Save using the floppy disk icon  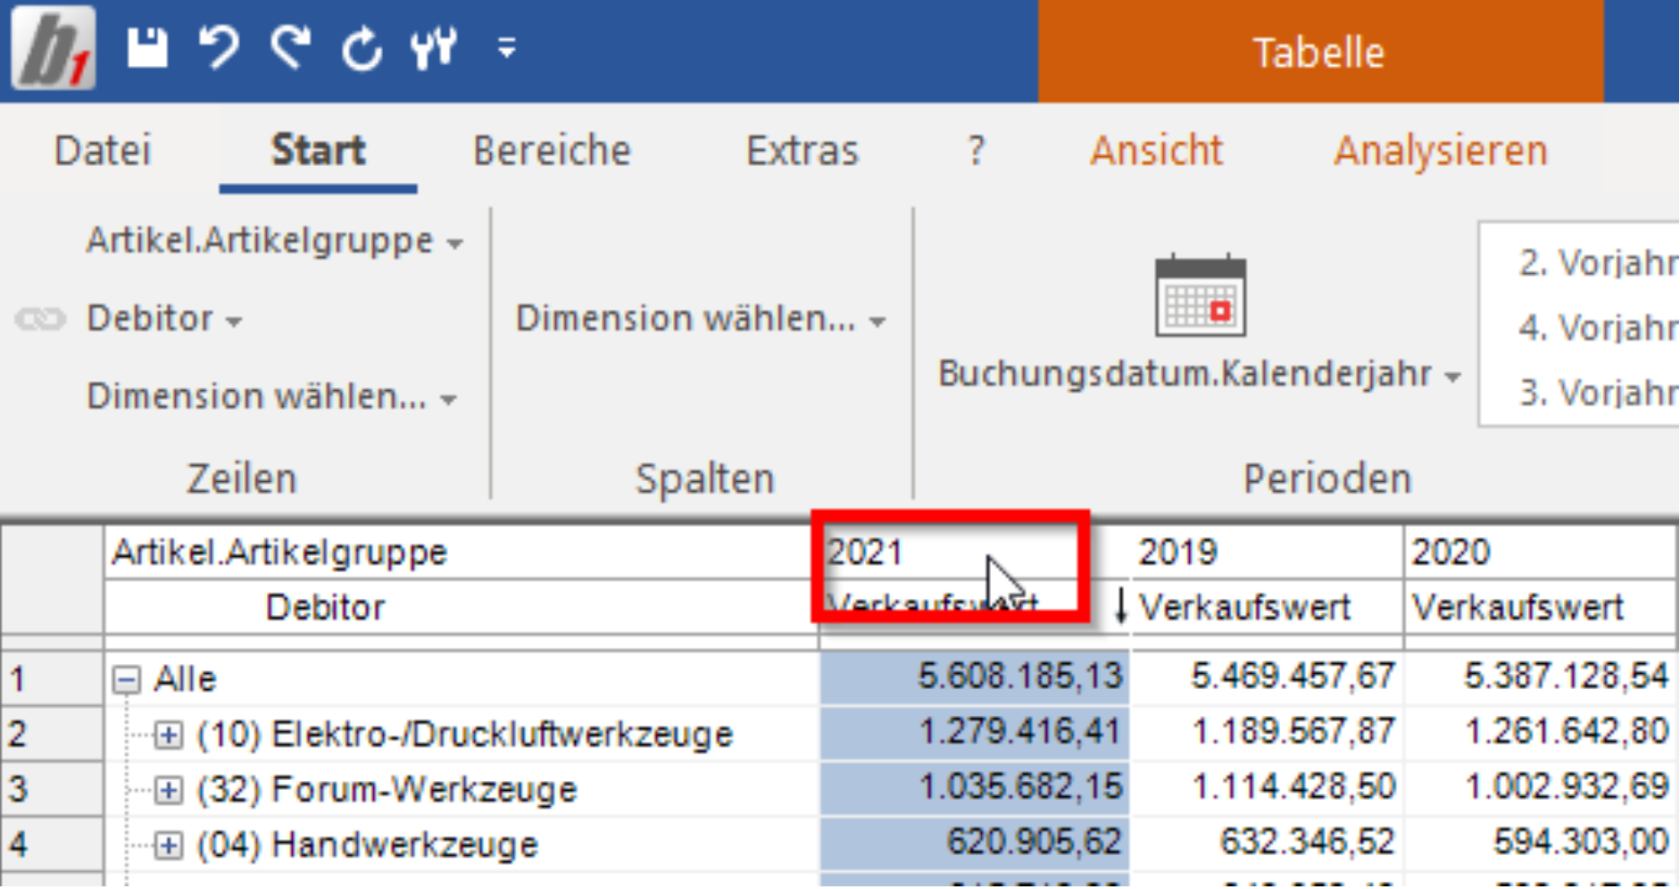pyautogui.click(x=147, y=47)
